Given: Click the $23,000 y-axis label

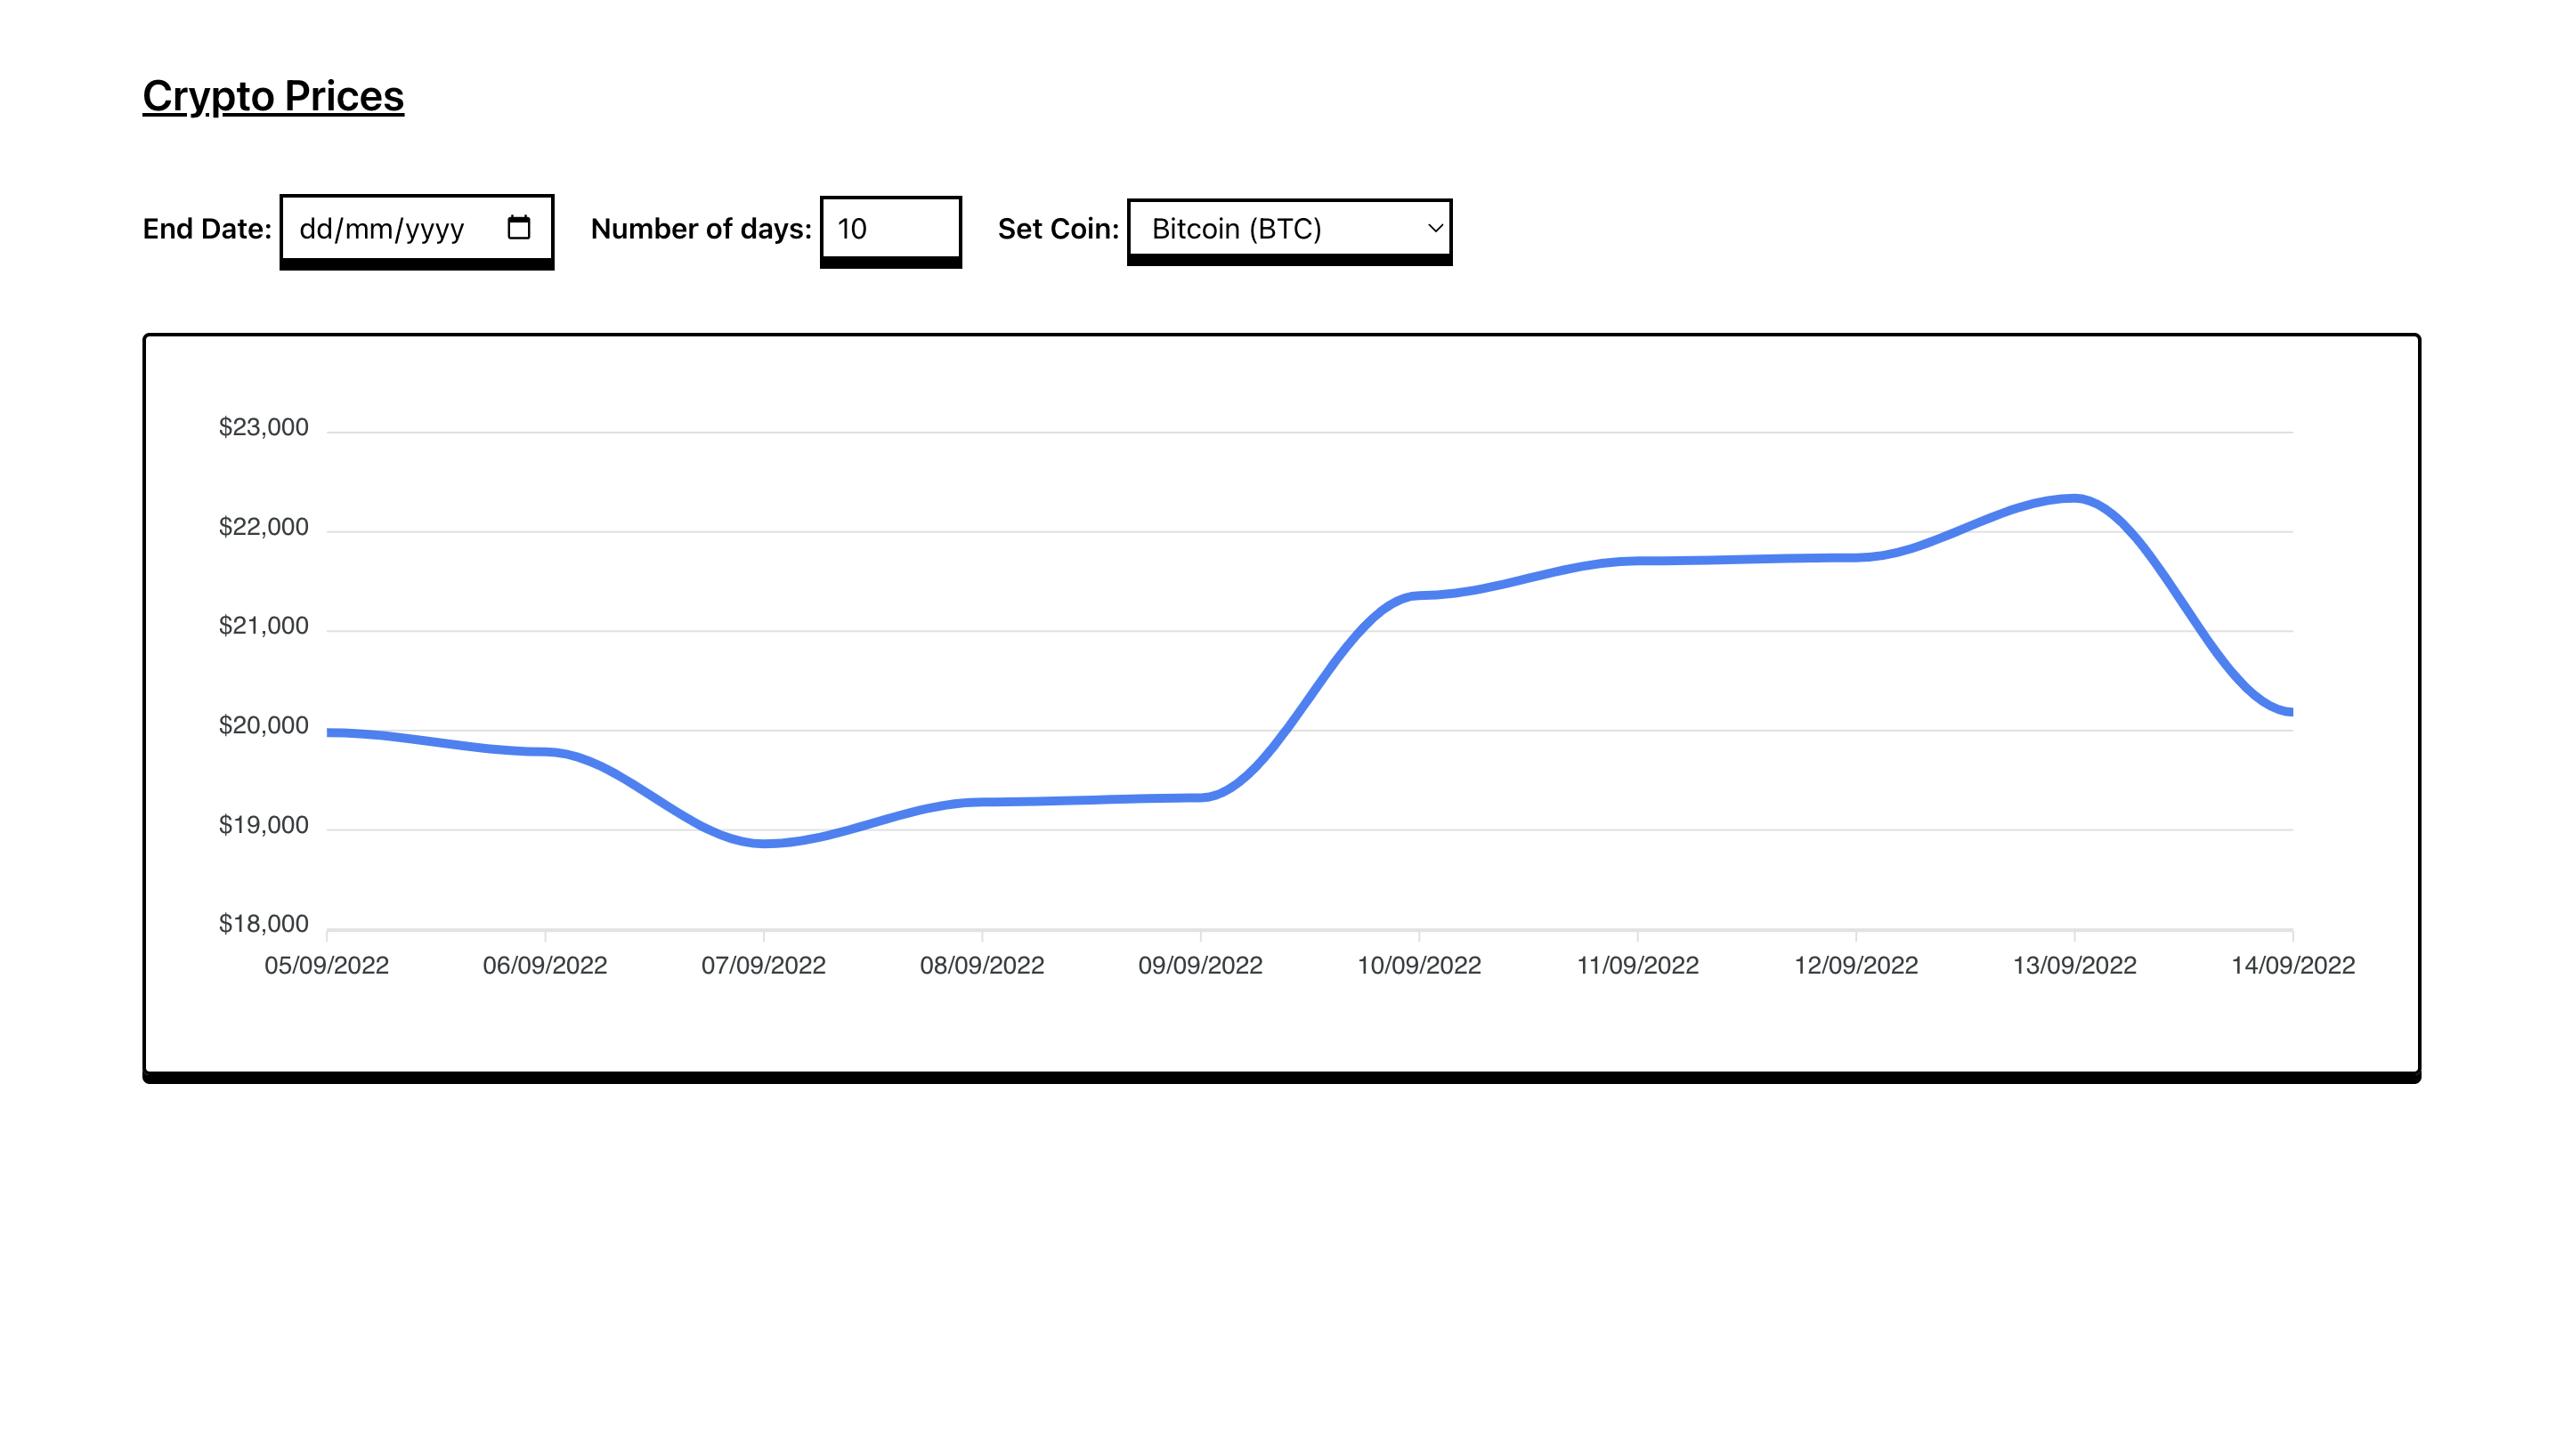Looking at the screenshot, I should click(265, 426).
